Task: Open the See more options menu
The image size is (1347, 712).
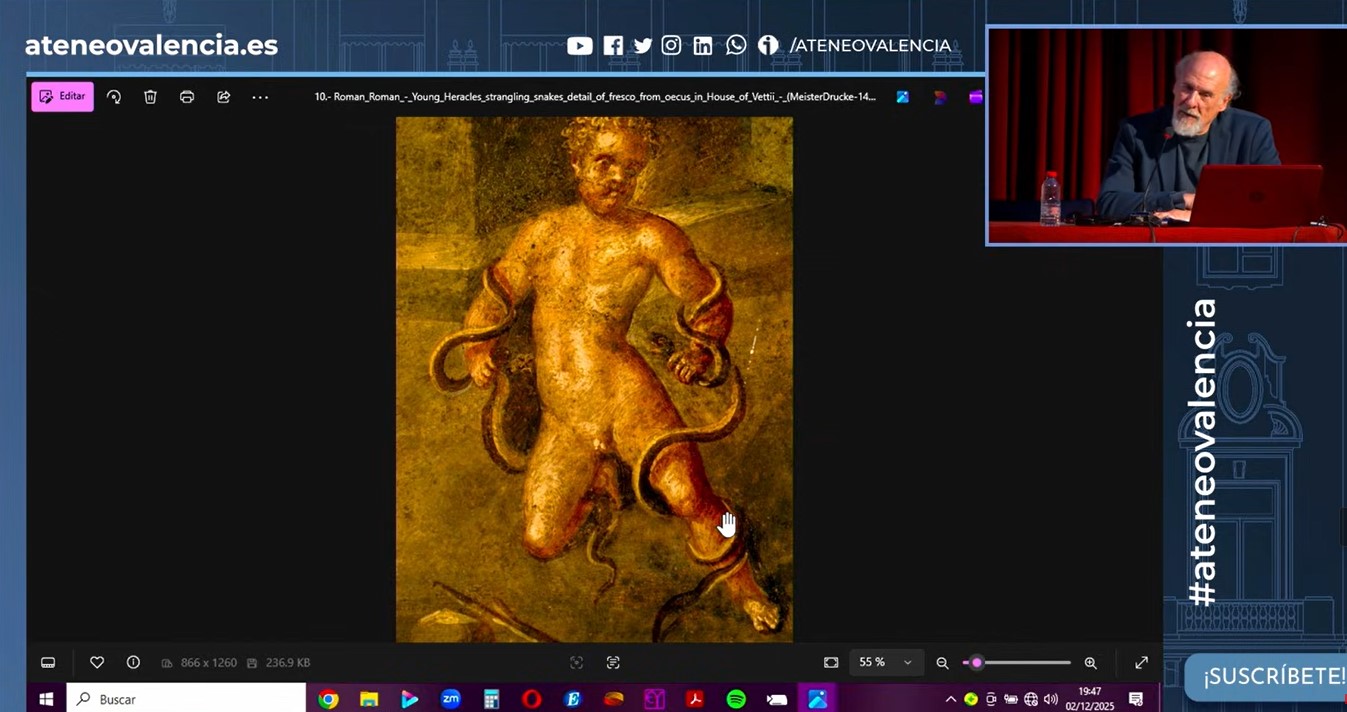Action: coord(260,96)
